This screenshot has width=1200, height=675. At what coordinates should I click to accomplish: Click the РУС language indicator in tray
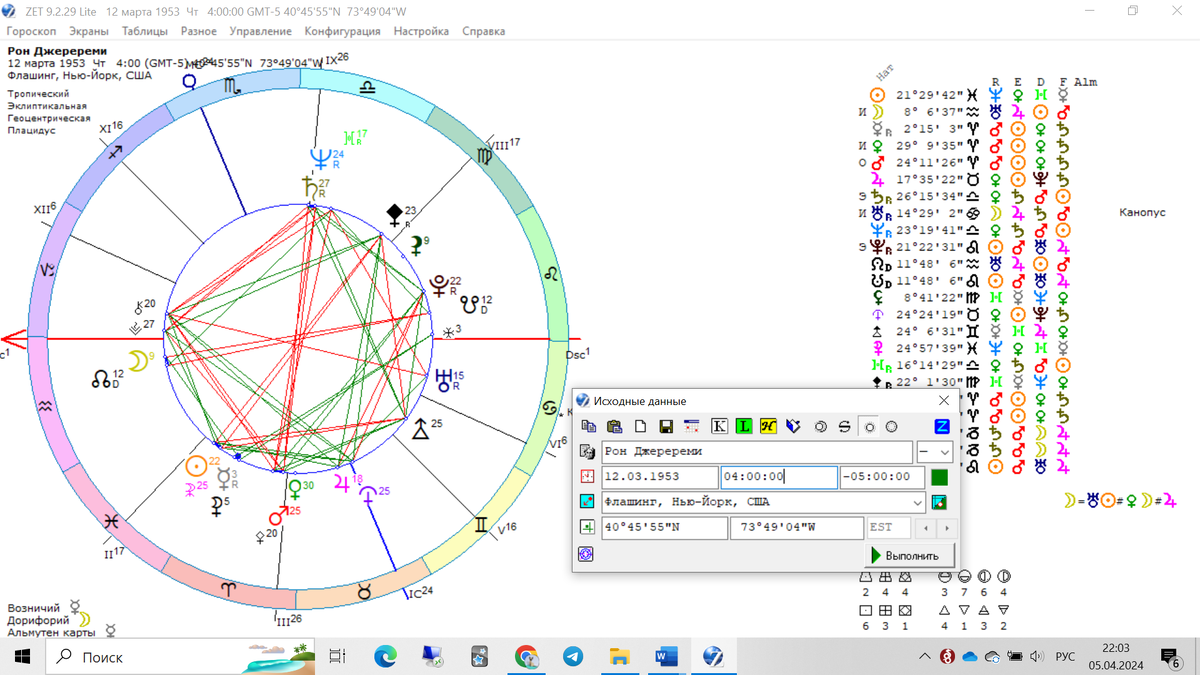click(1066, 656)
